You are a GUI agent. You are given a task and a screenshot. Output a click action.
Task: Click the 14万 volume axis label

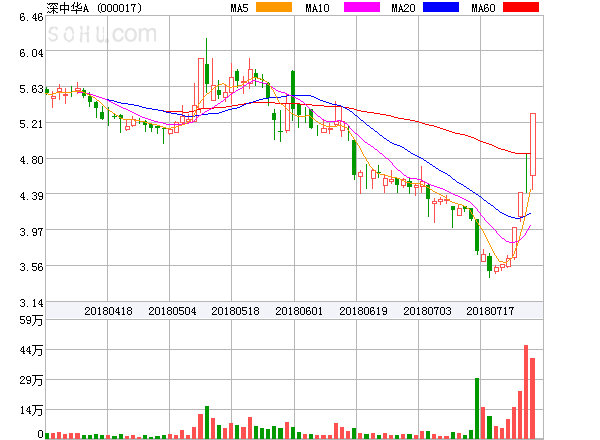point(31,411)
